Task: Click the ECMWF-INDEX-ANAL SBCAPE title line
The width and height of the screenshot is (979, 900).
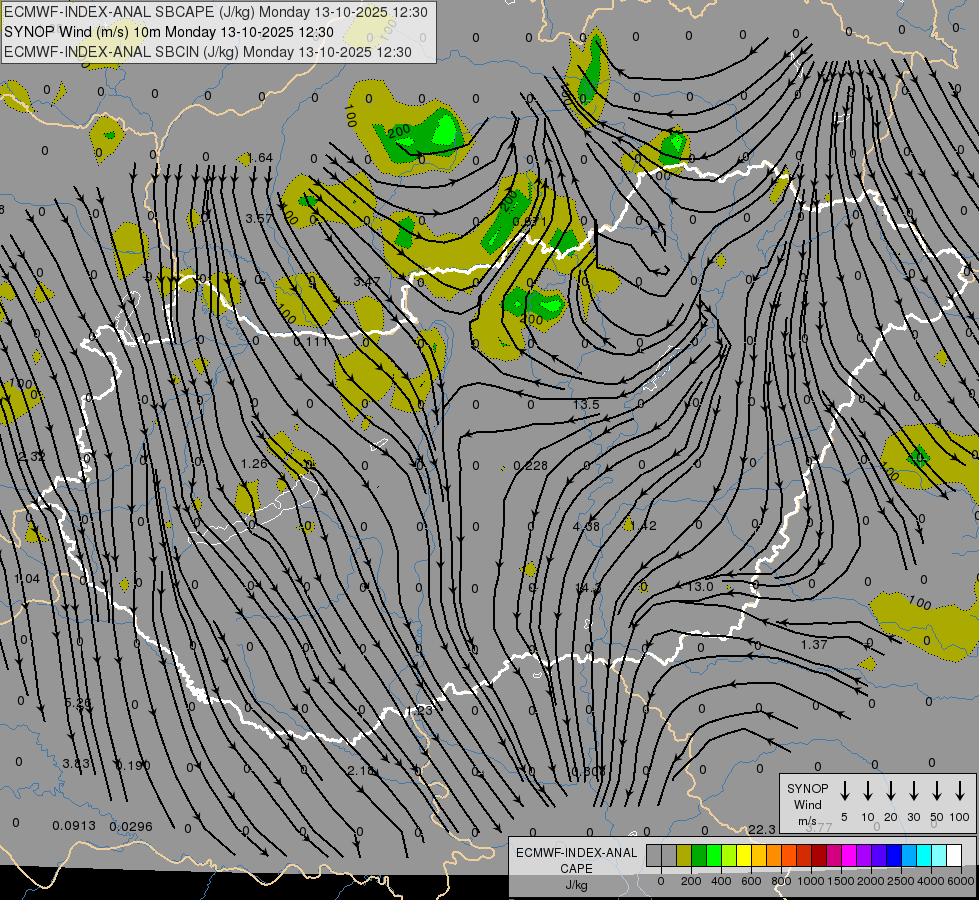Action: click(x=215, y=12)
